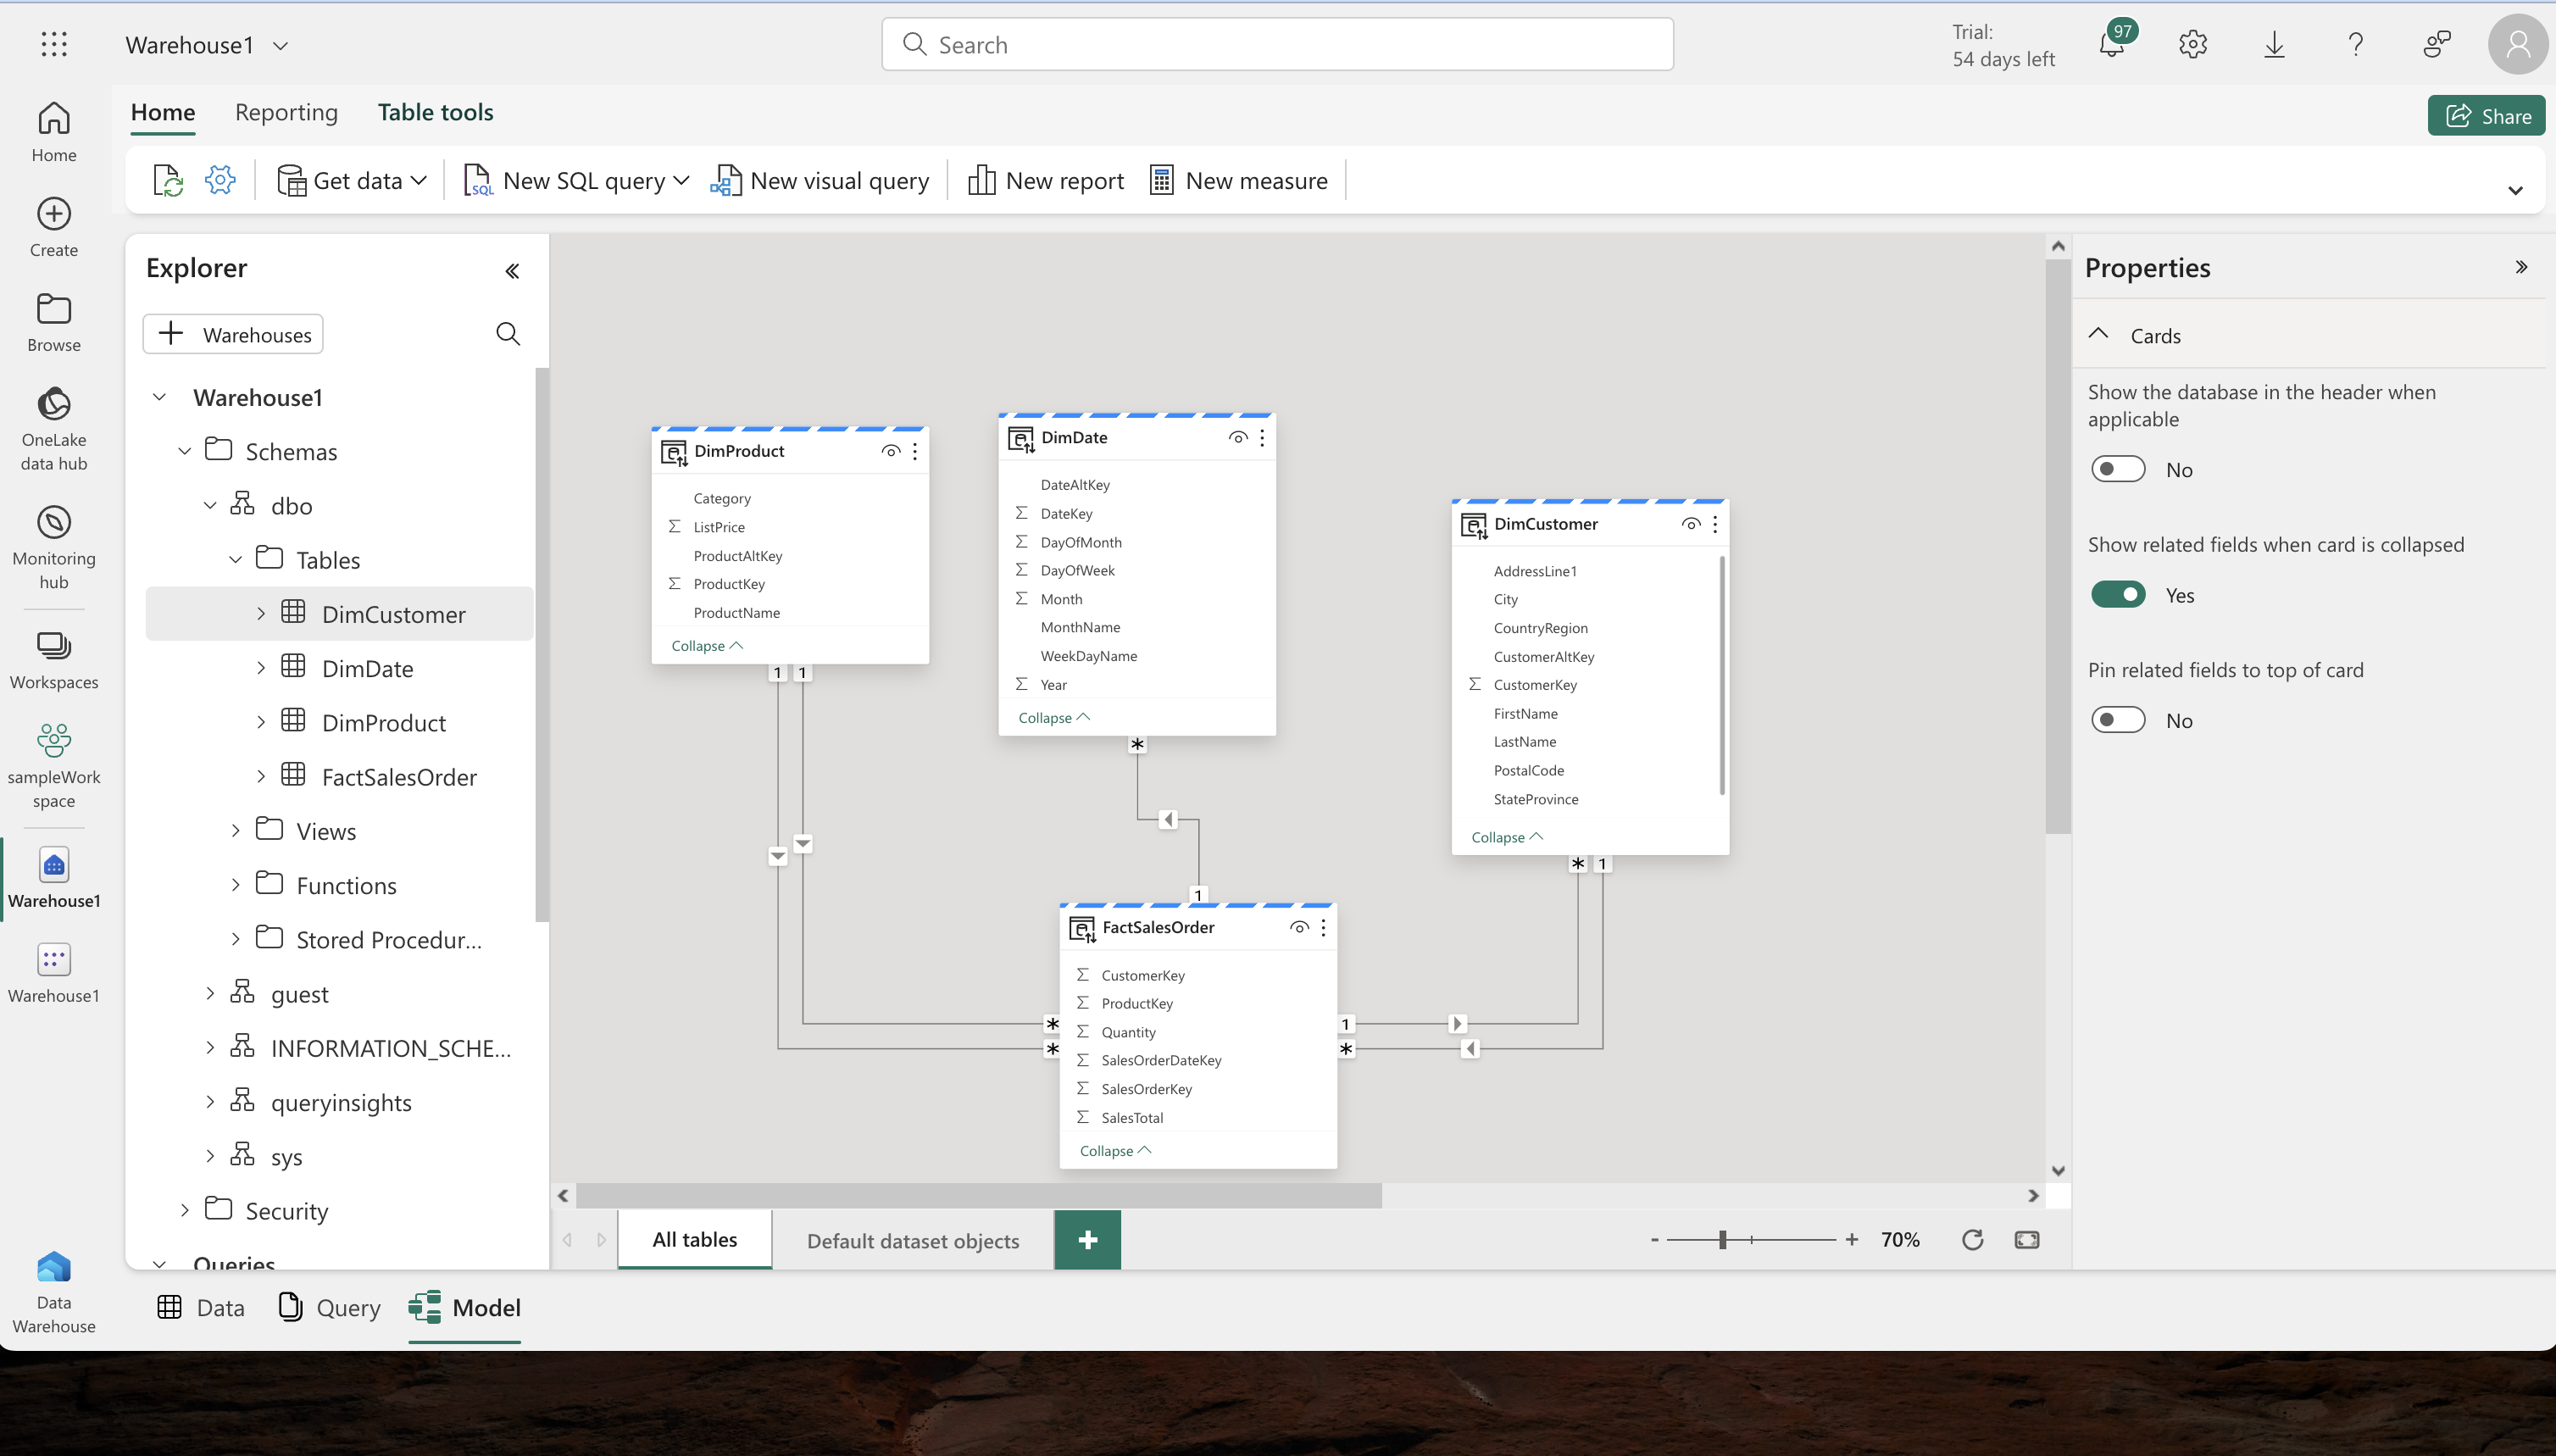Switch to Data view
Image resolution: width=2556 pixels, height=1456 pixels.
click(x=201, y=1308)
